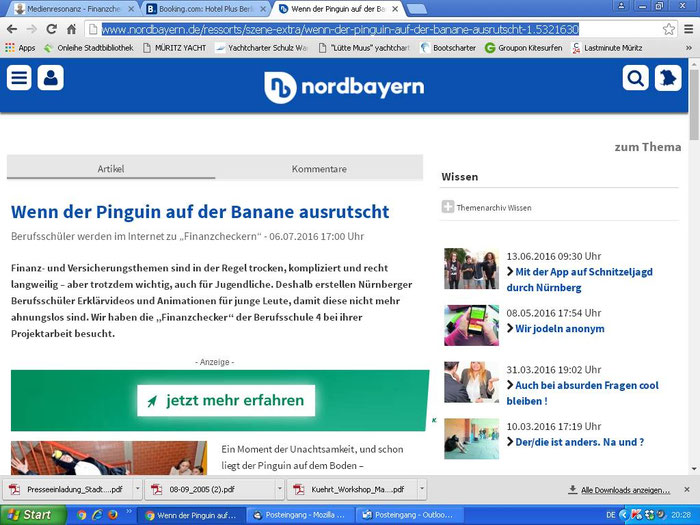The image size is (700, 525).
Task: Open the Lastminute Müritz bookmark
Action: click(x=607, y=48)
